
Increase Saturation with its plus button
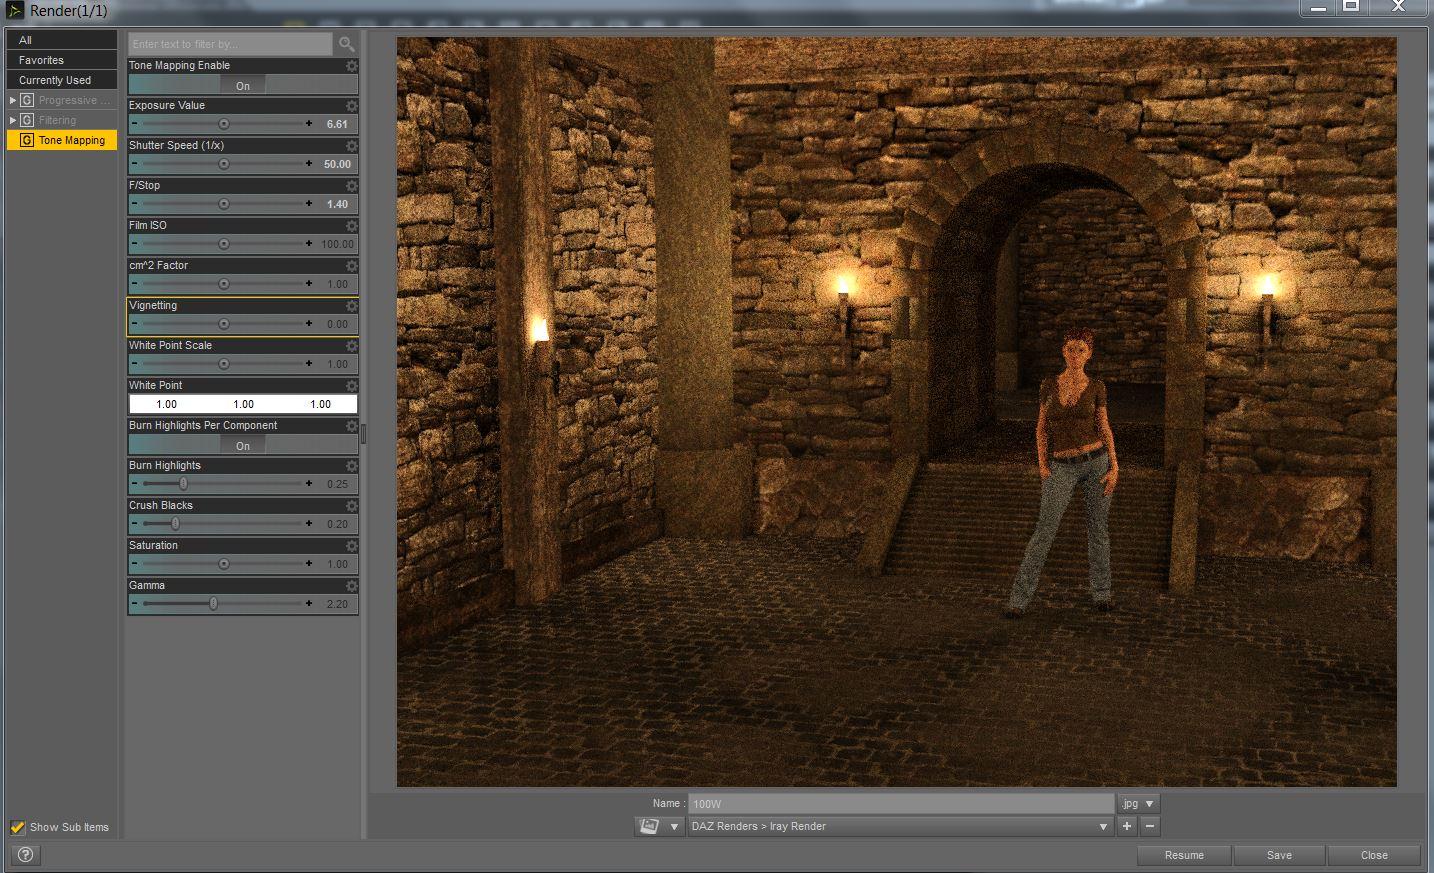tap(309, 564)
